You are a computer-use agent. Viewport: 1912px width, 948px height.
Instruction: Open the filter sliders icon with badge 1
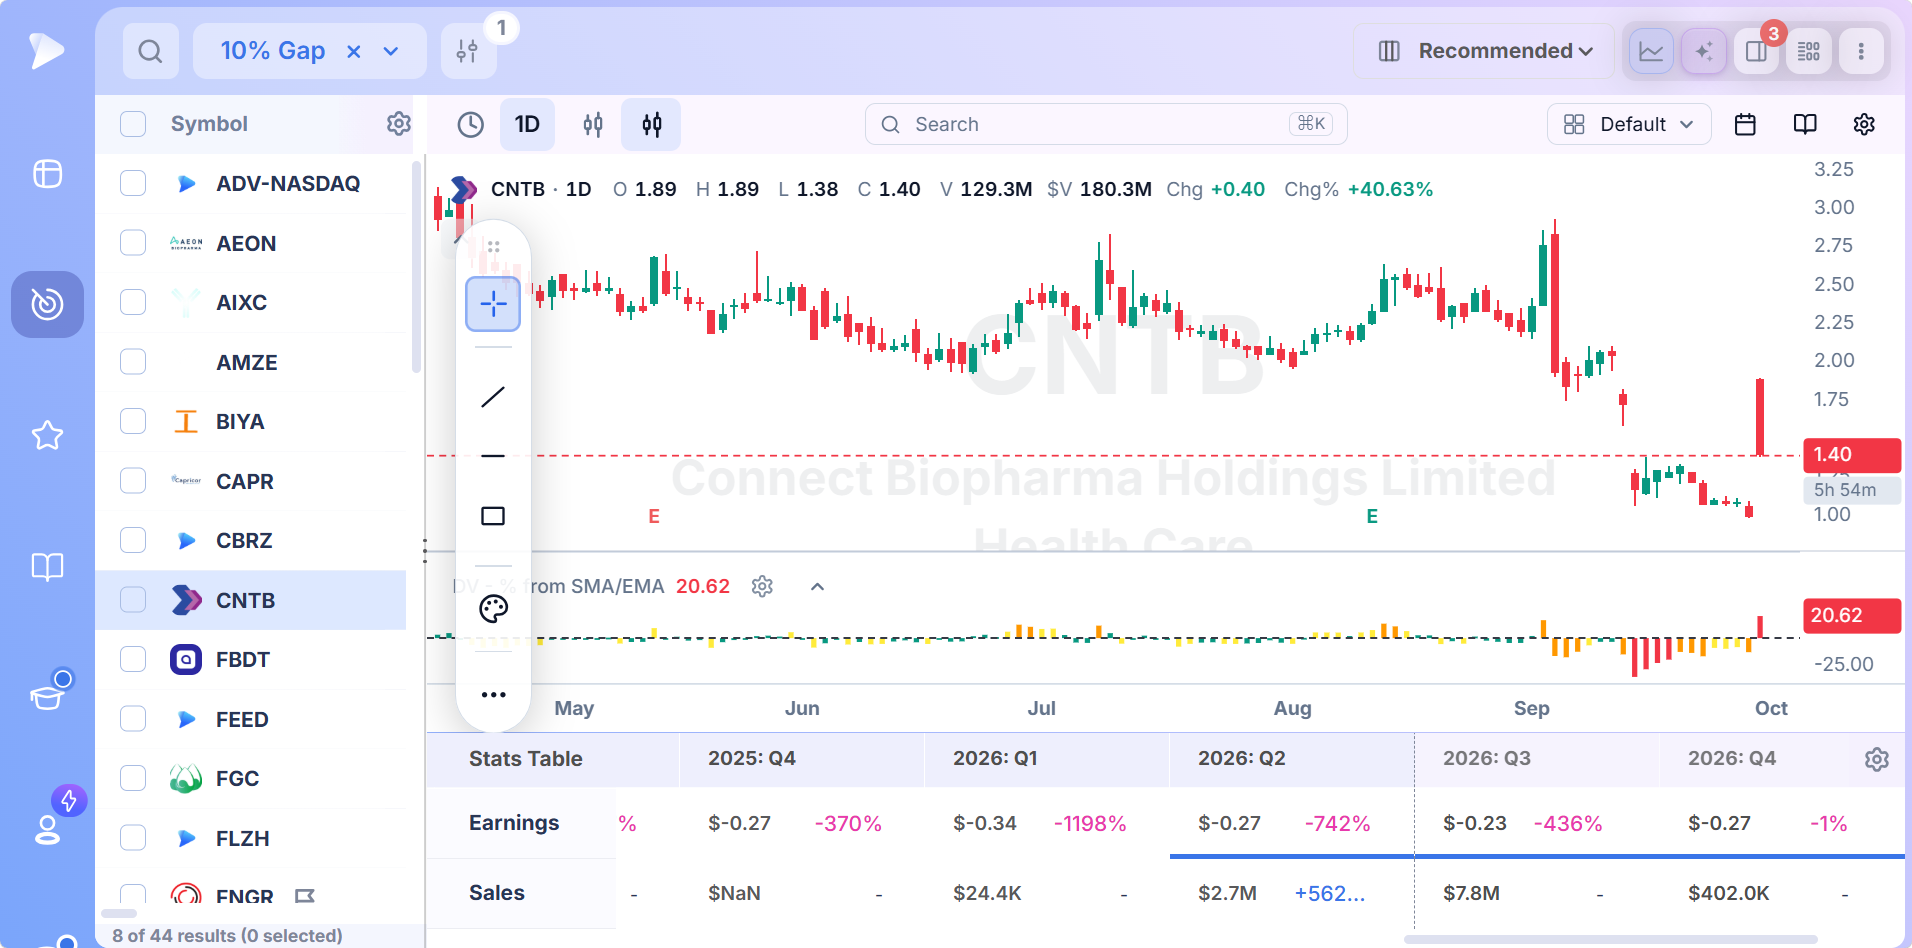pyautogui.click(x=467, y=51)
